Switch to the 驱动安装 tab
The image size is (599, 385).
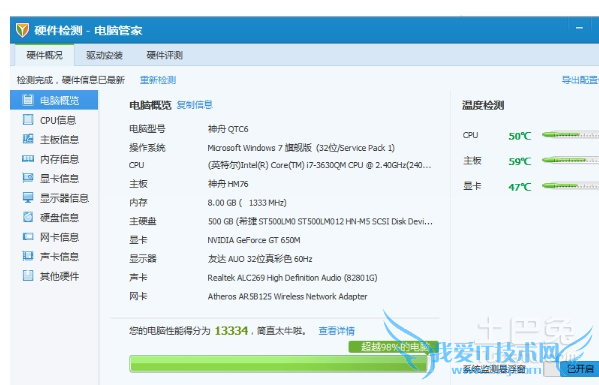(x=104, y=55)
